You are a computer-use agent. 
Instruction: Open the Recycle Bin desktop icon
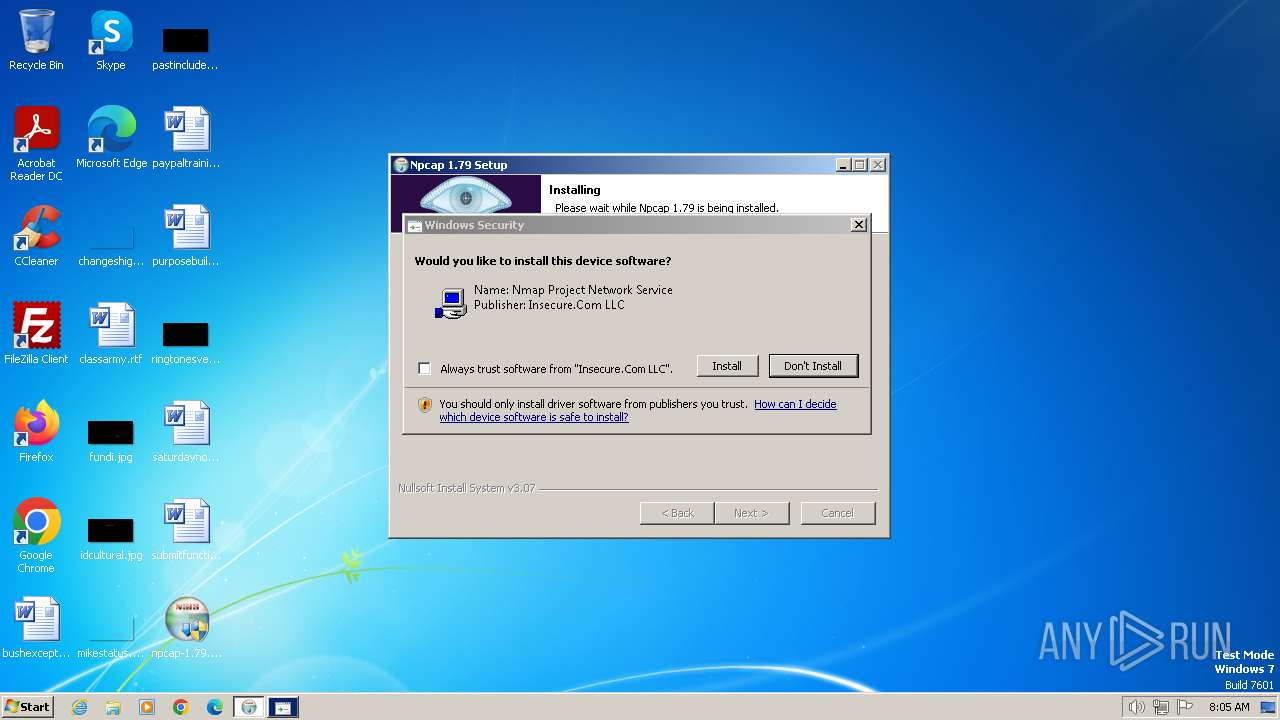[36, 40]
